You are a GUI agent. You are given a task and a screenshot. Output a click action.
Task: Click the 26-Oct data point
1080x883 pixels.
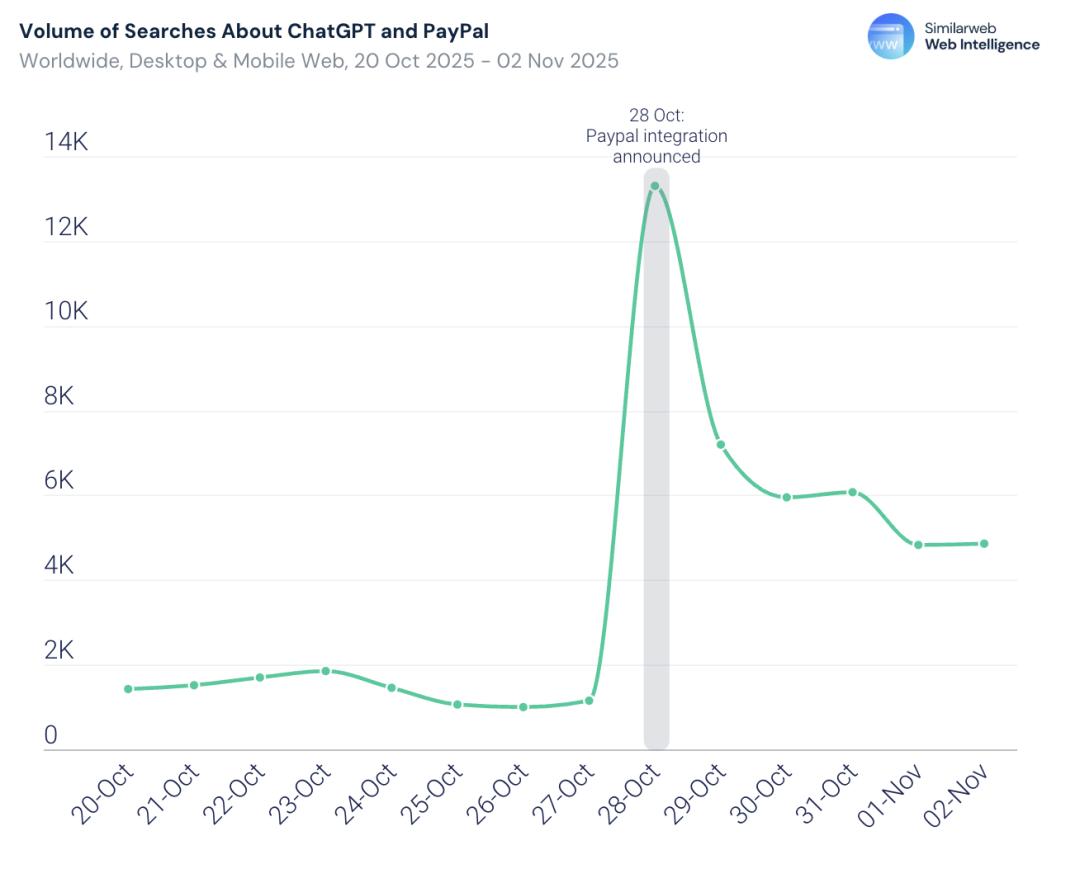(523, 707)
